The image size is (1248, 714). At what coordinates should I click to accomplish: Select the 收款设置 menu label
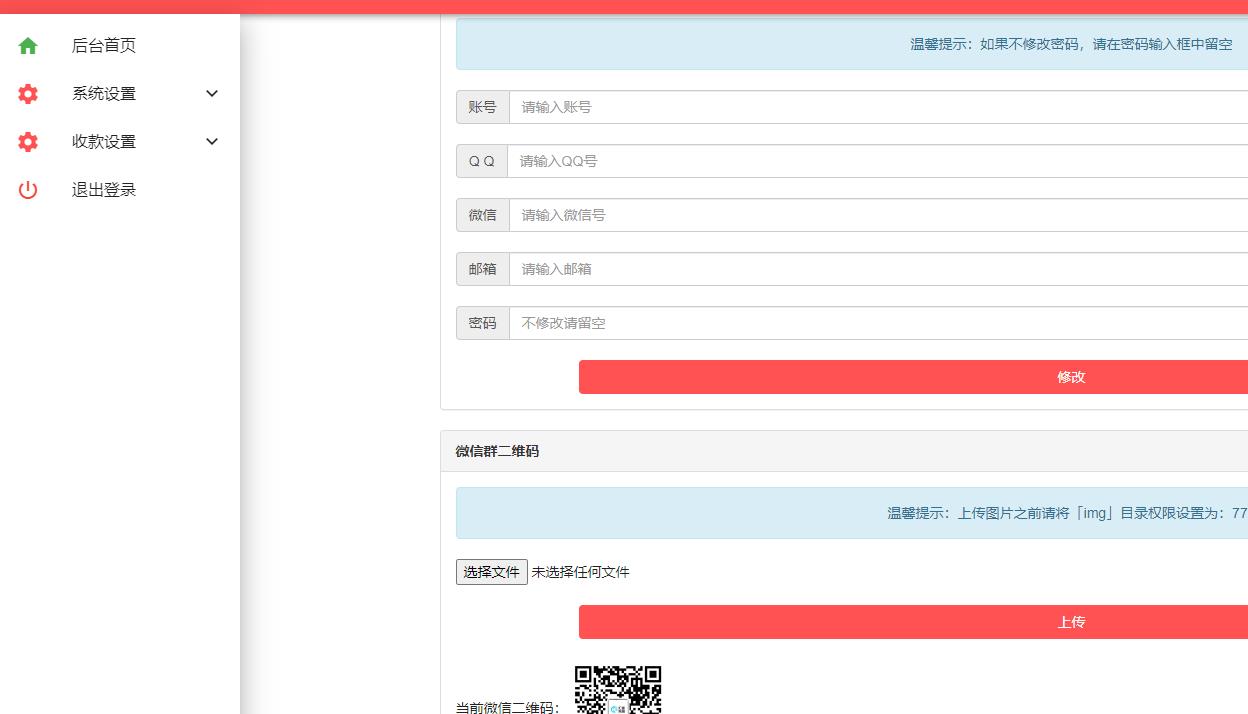104,142
